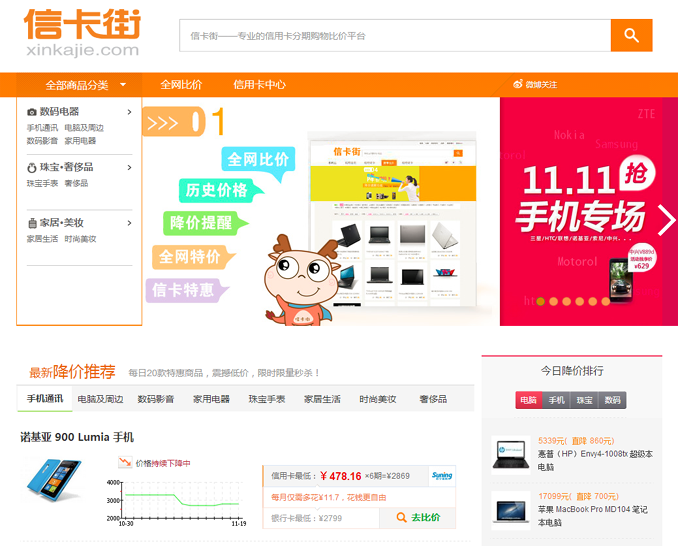The image size is (678, 546).
Task: Click the 11.11 手机专场 banner
Action: [x=589, y=211]
